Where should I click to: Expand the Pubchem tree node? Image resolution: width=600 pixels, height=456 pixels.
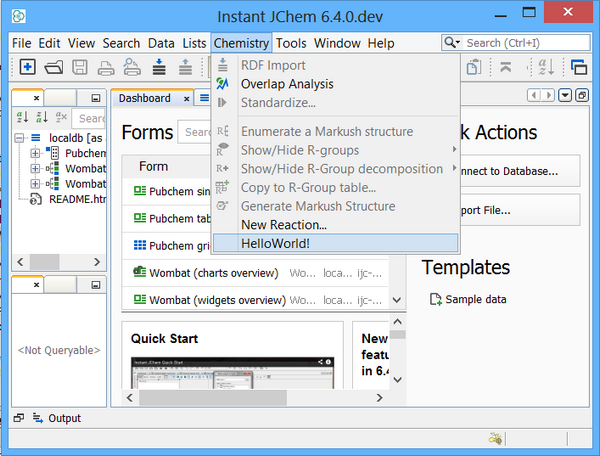[36, 153]
